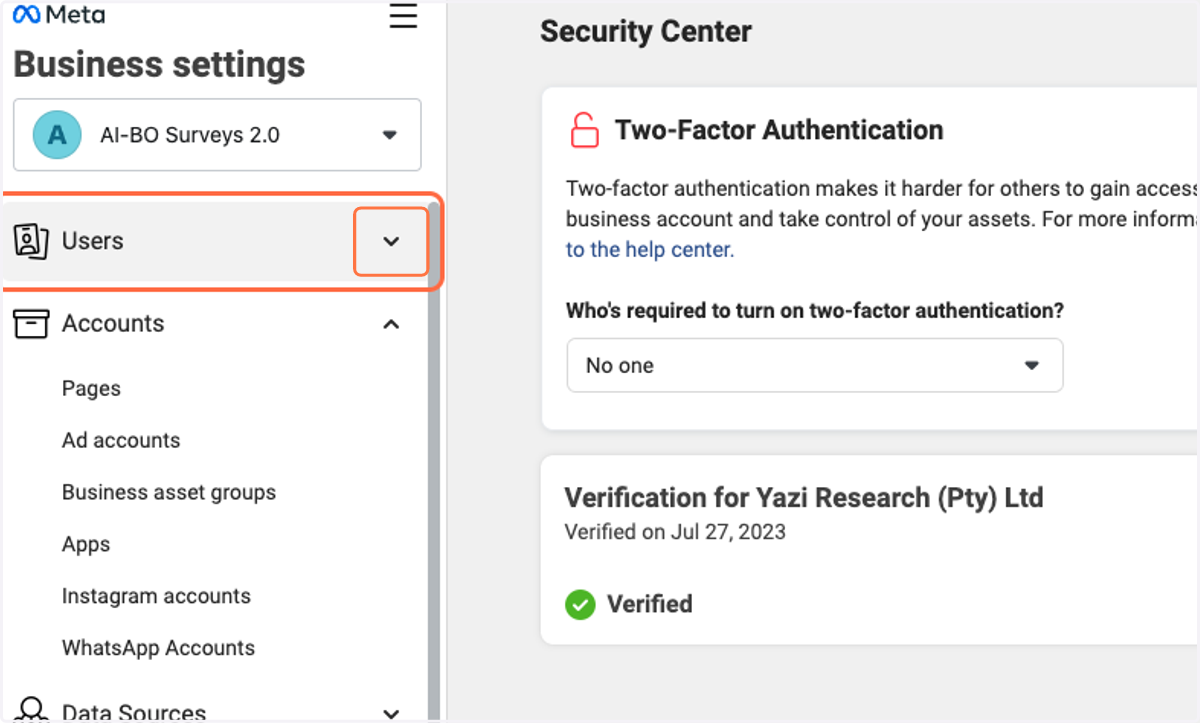Open WhatsApp Accounts
1200x723 pixels.
(x=158, y=648)
